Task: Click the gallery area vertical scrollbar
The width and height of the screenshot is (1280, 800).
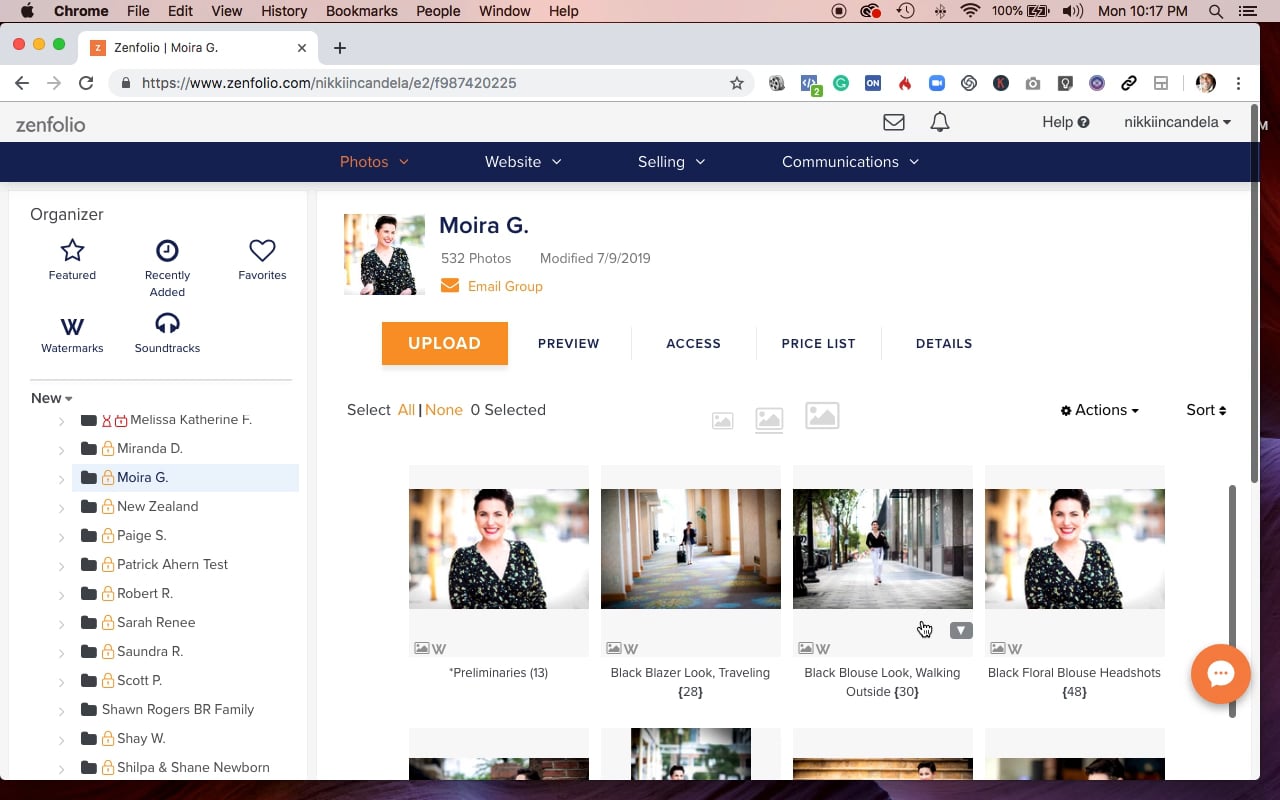Action: [1232, 601]
